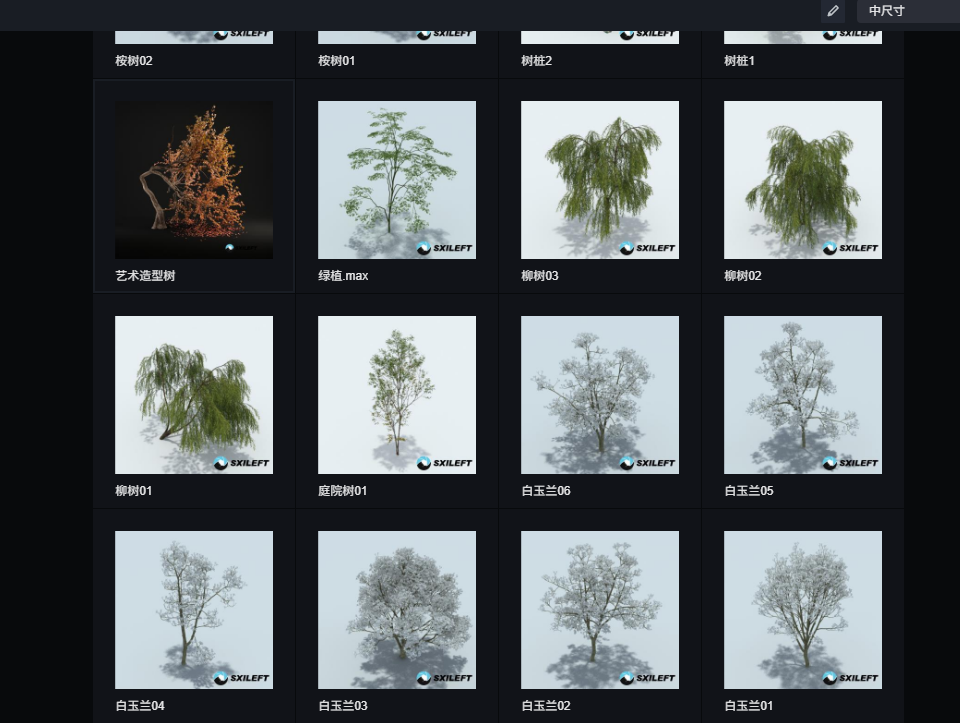Viewport: 960px width, 723px height.
Task: Click the 树桩2 label
Action: pos(536,61)
